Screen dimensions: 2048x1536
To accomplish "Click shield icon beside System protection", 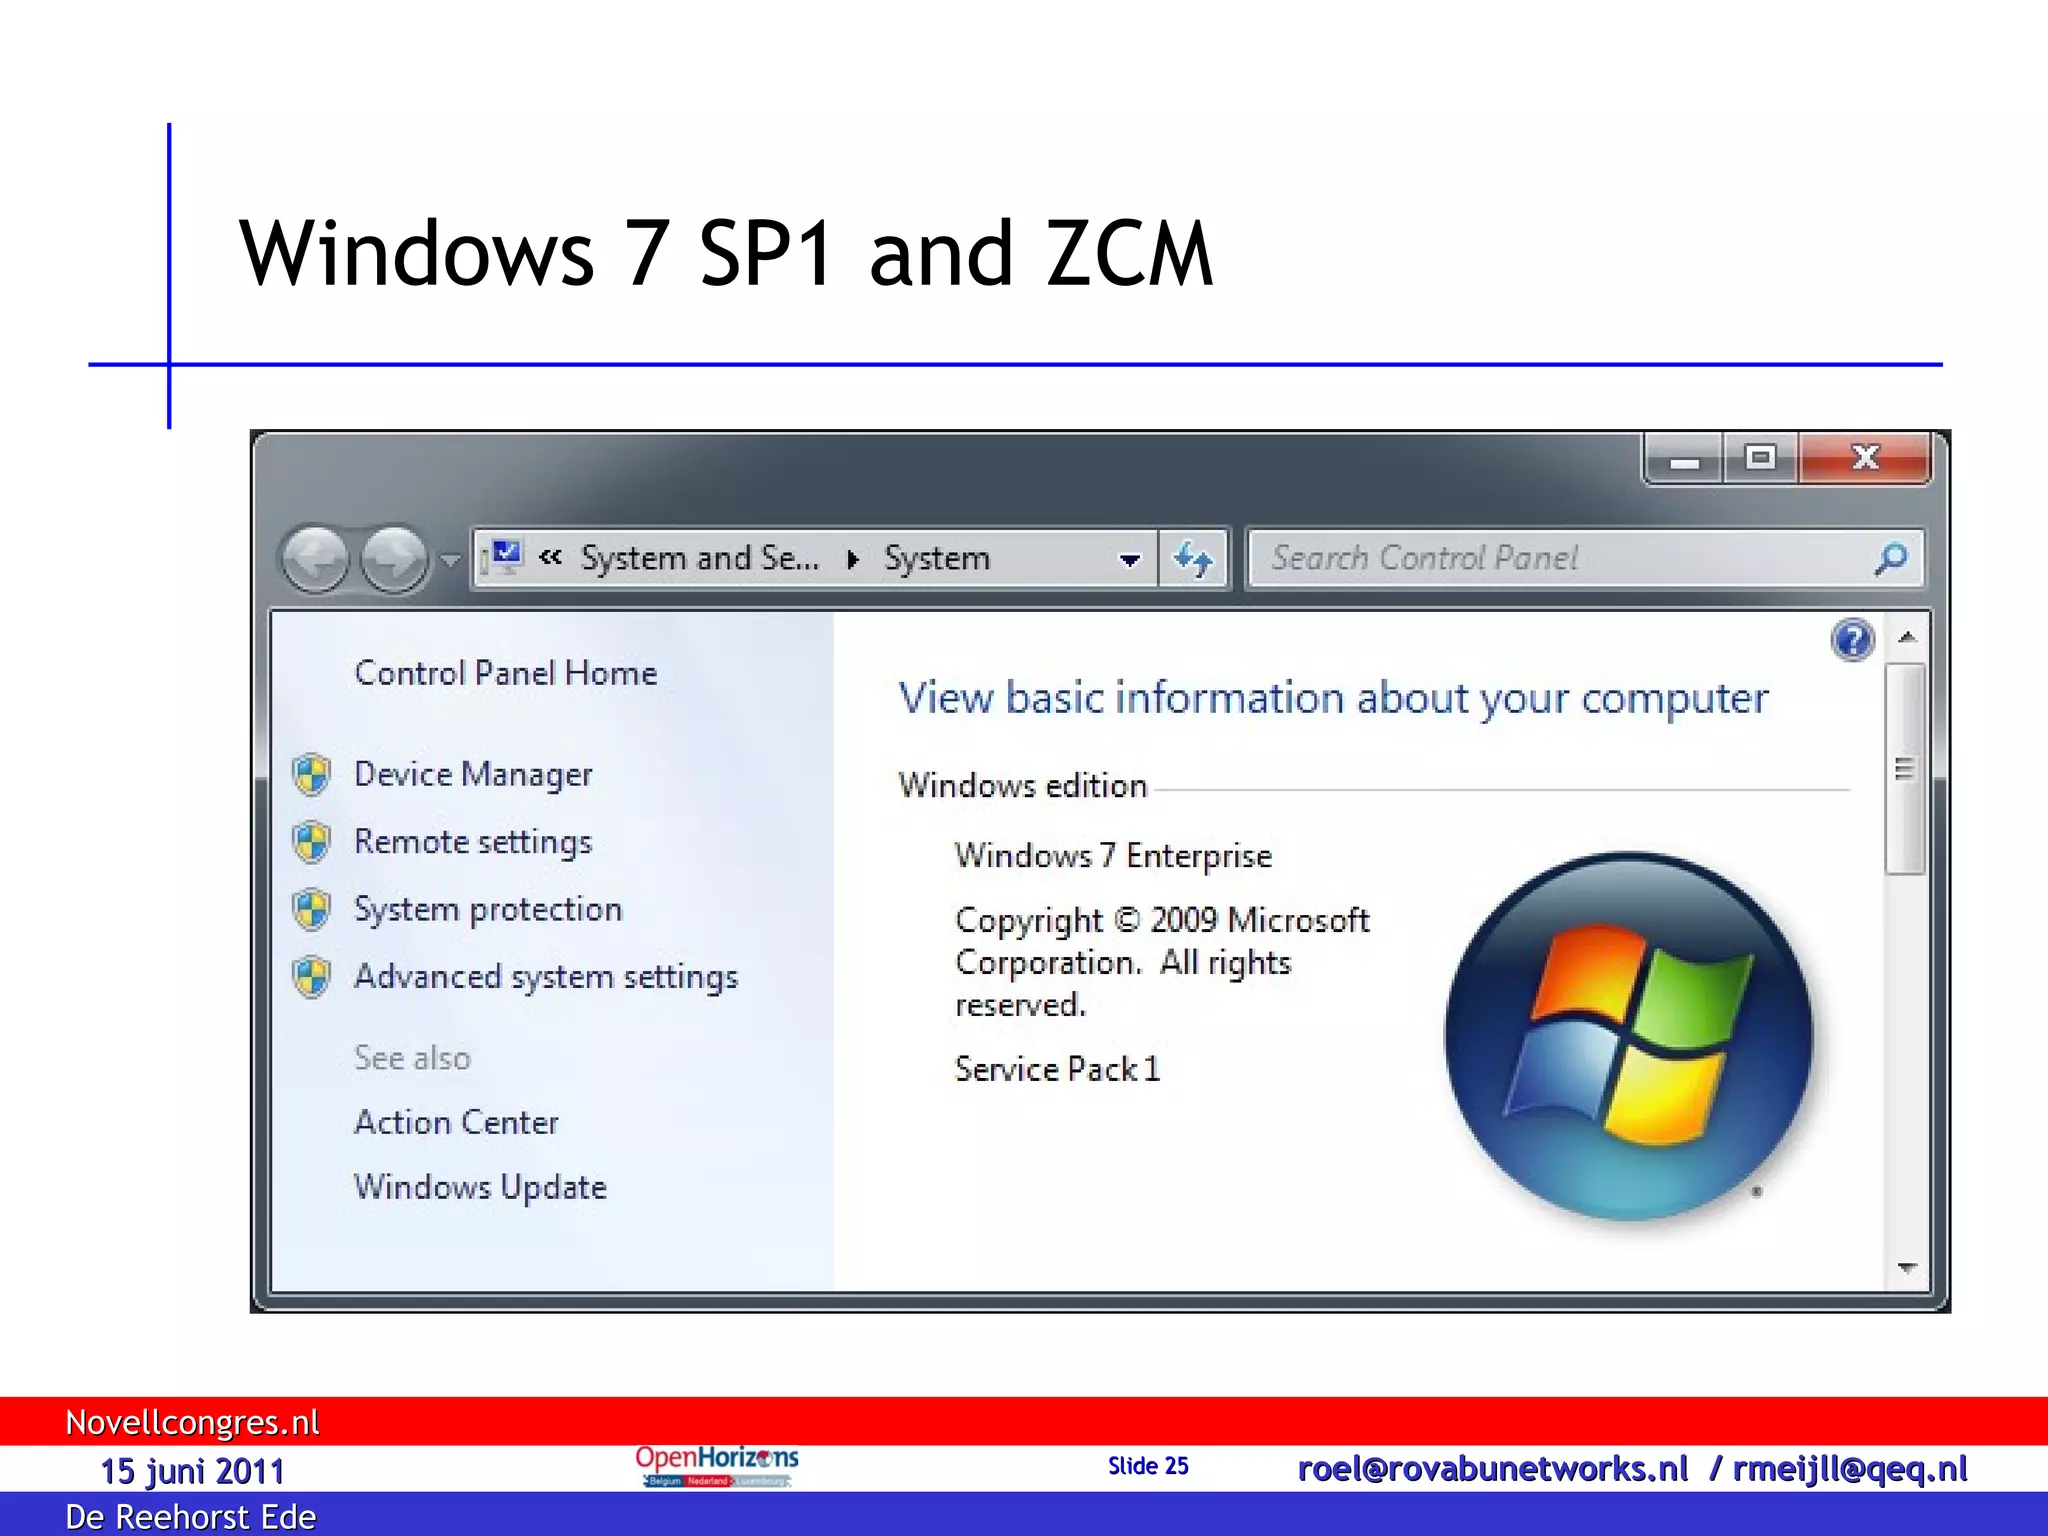I will click(311, 909).
